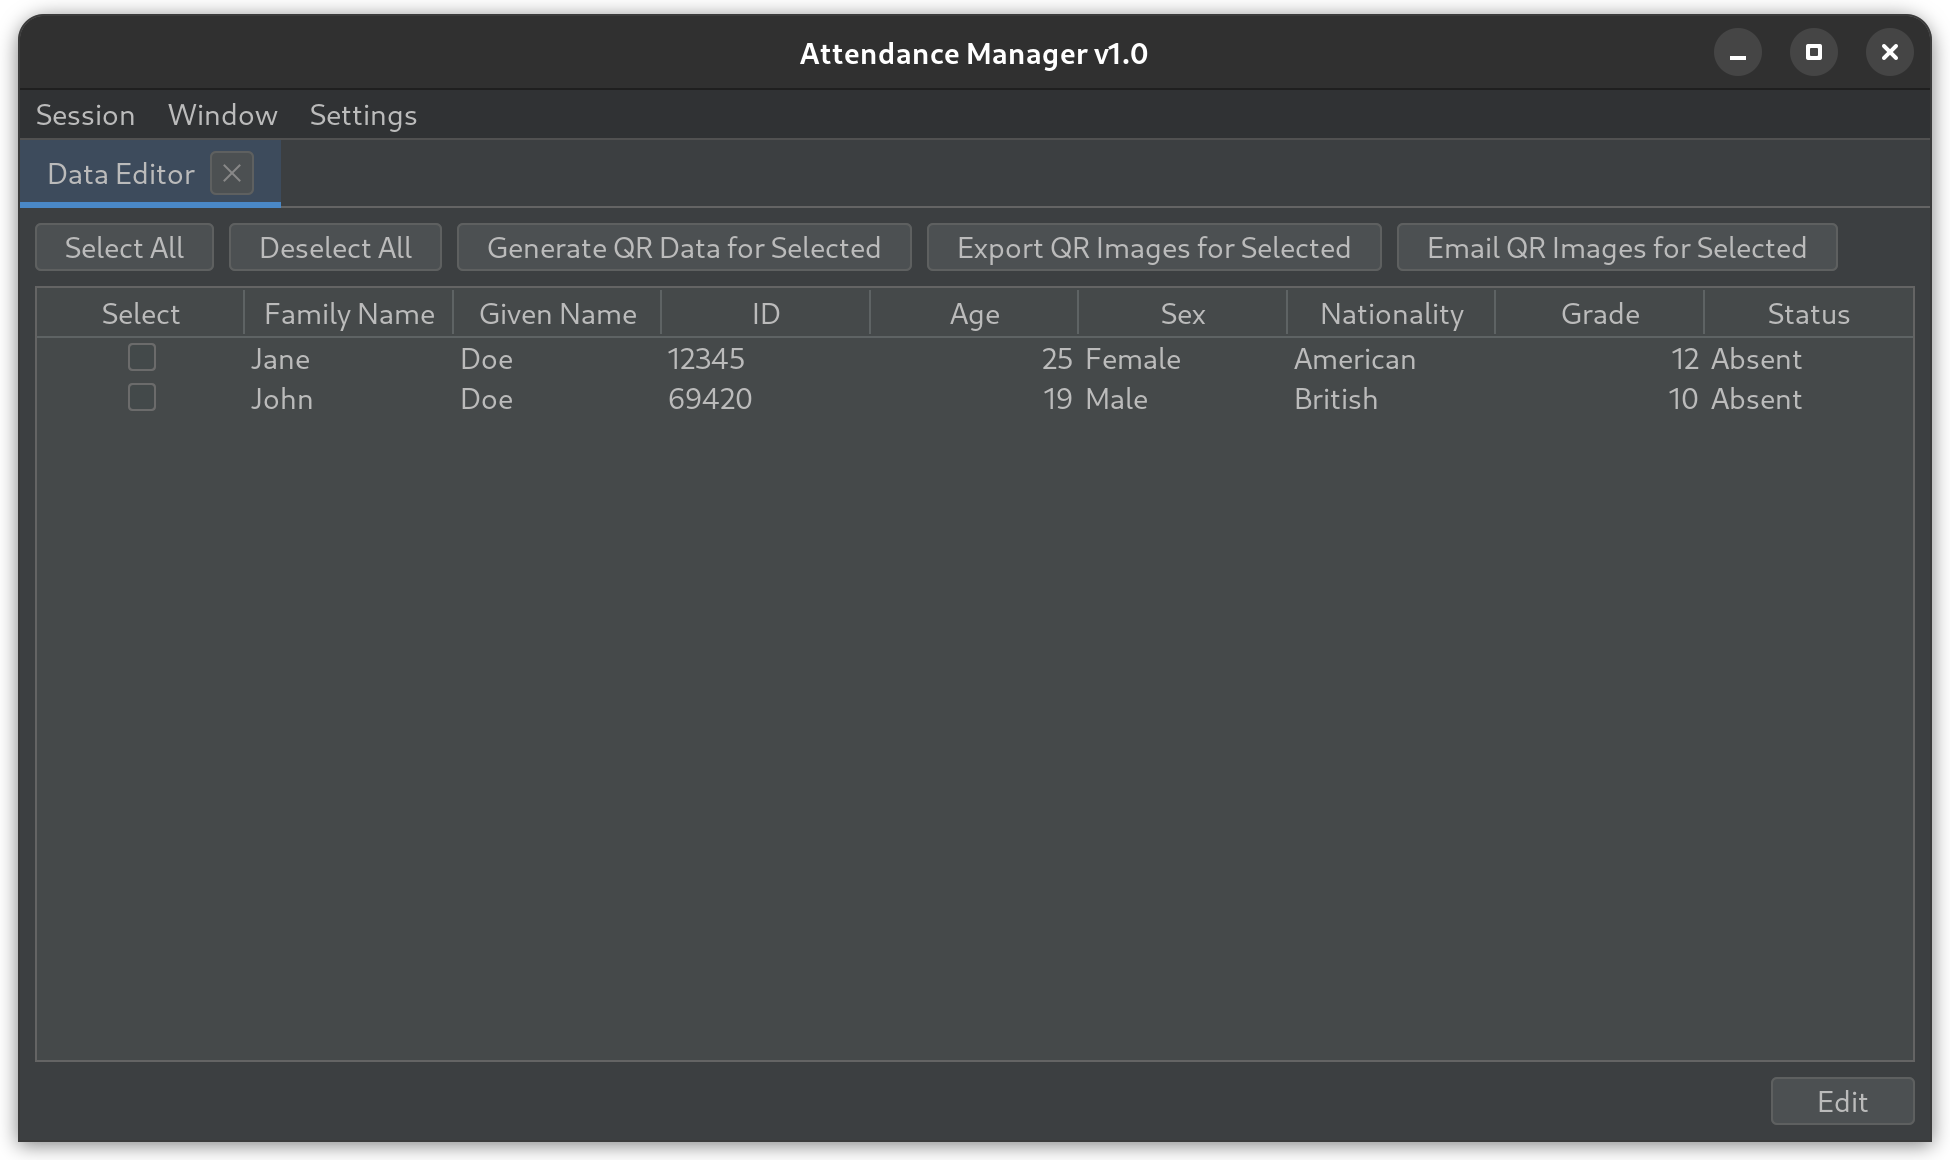This screenshot has height=1160, width=1950.
Task: Click the Absent status in John's row
Action: 1809,398
